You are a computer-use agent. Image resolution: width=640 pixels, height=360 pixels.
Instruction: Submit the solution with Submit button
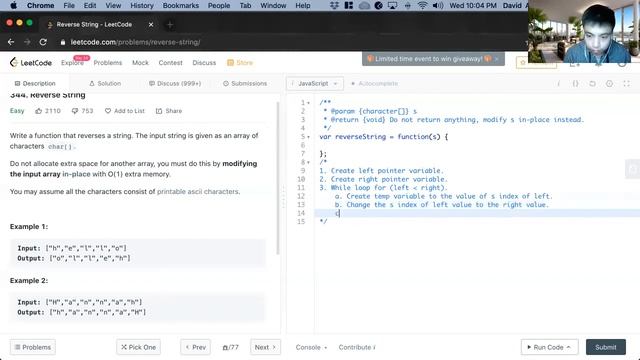pos(606,347)
